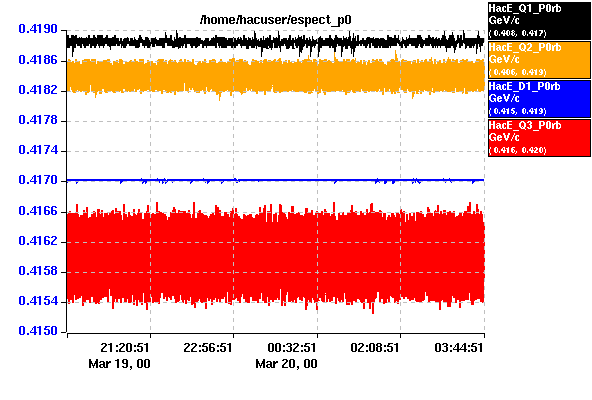Click the 0.4174 y-axis label
Viewport: 592px width, 400px height.
tap(38, 150)
